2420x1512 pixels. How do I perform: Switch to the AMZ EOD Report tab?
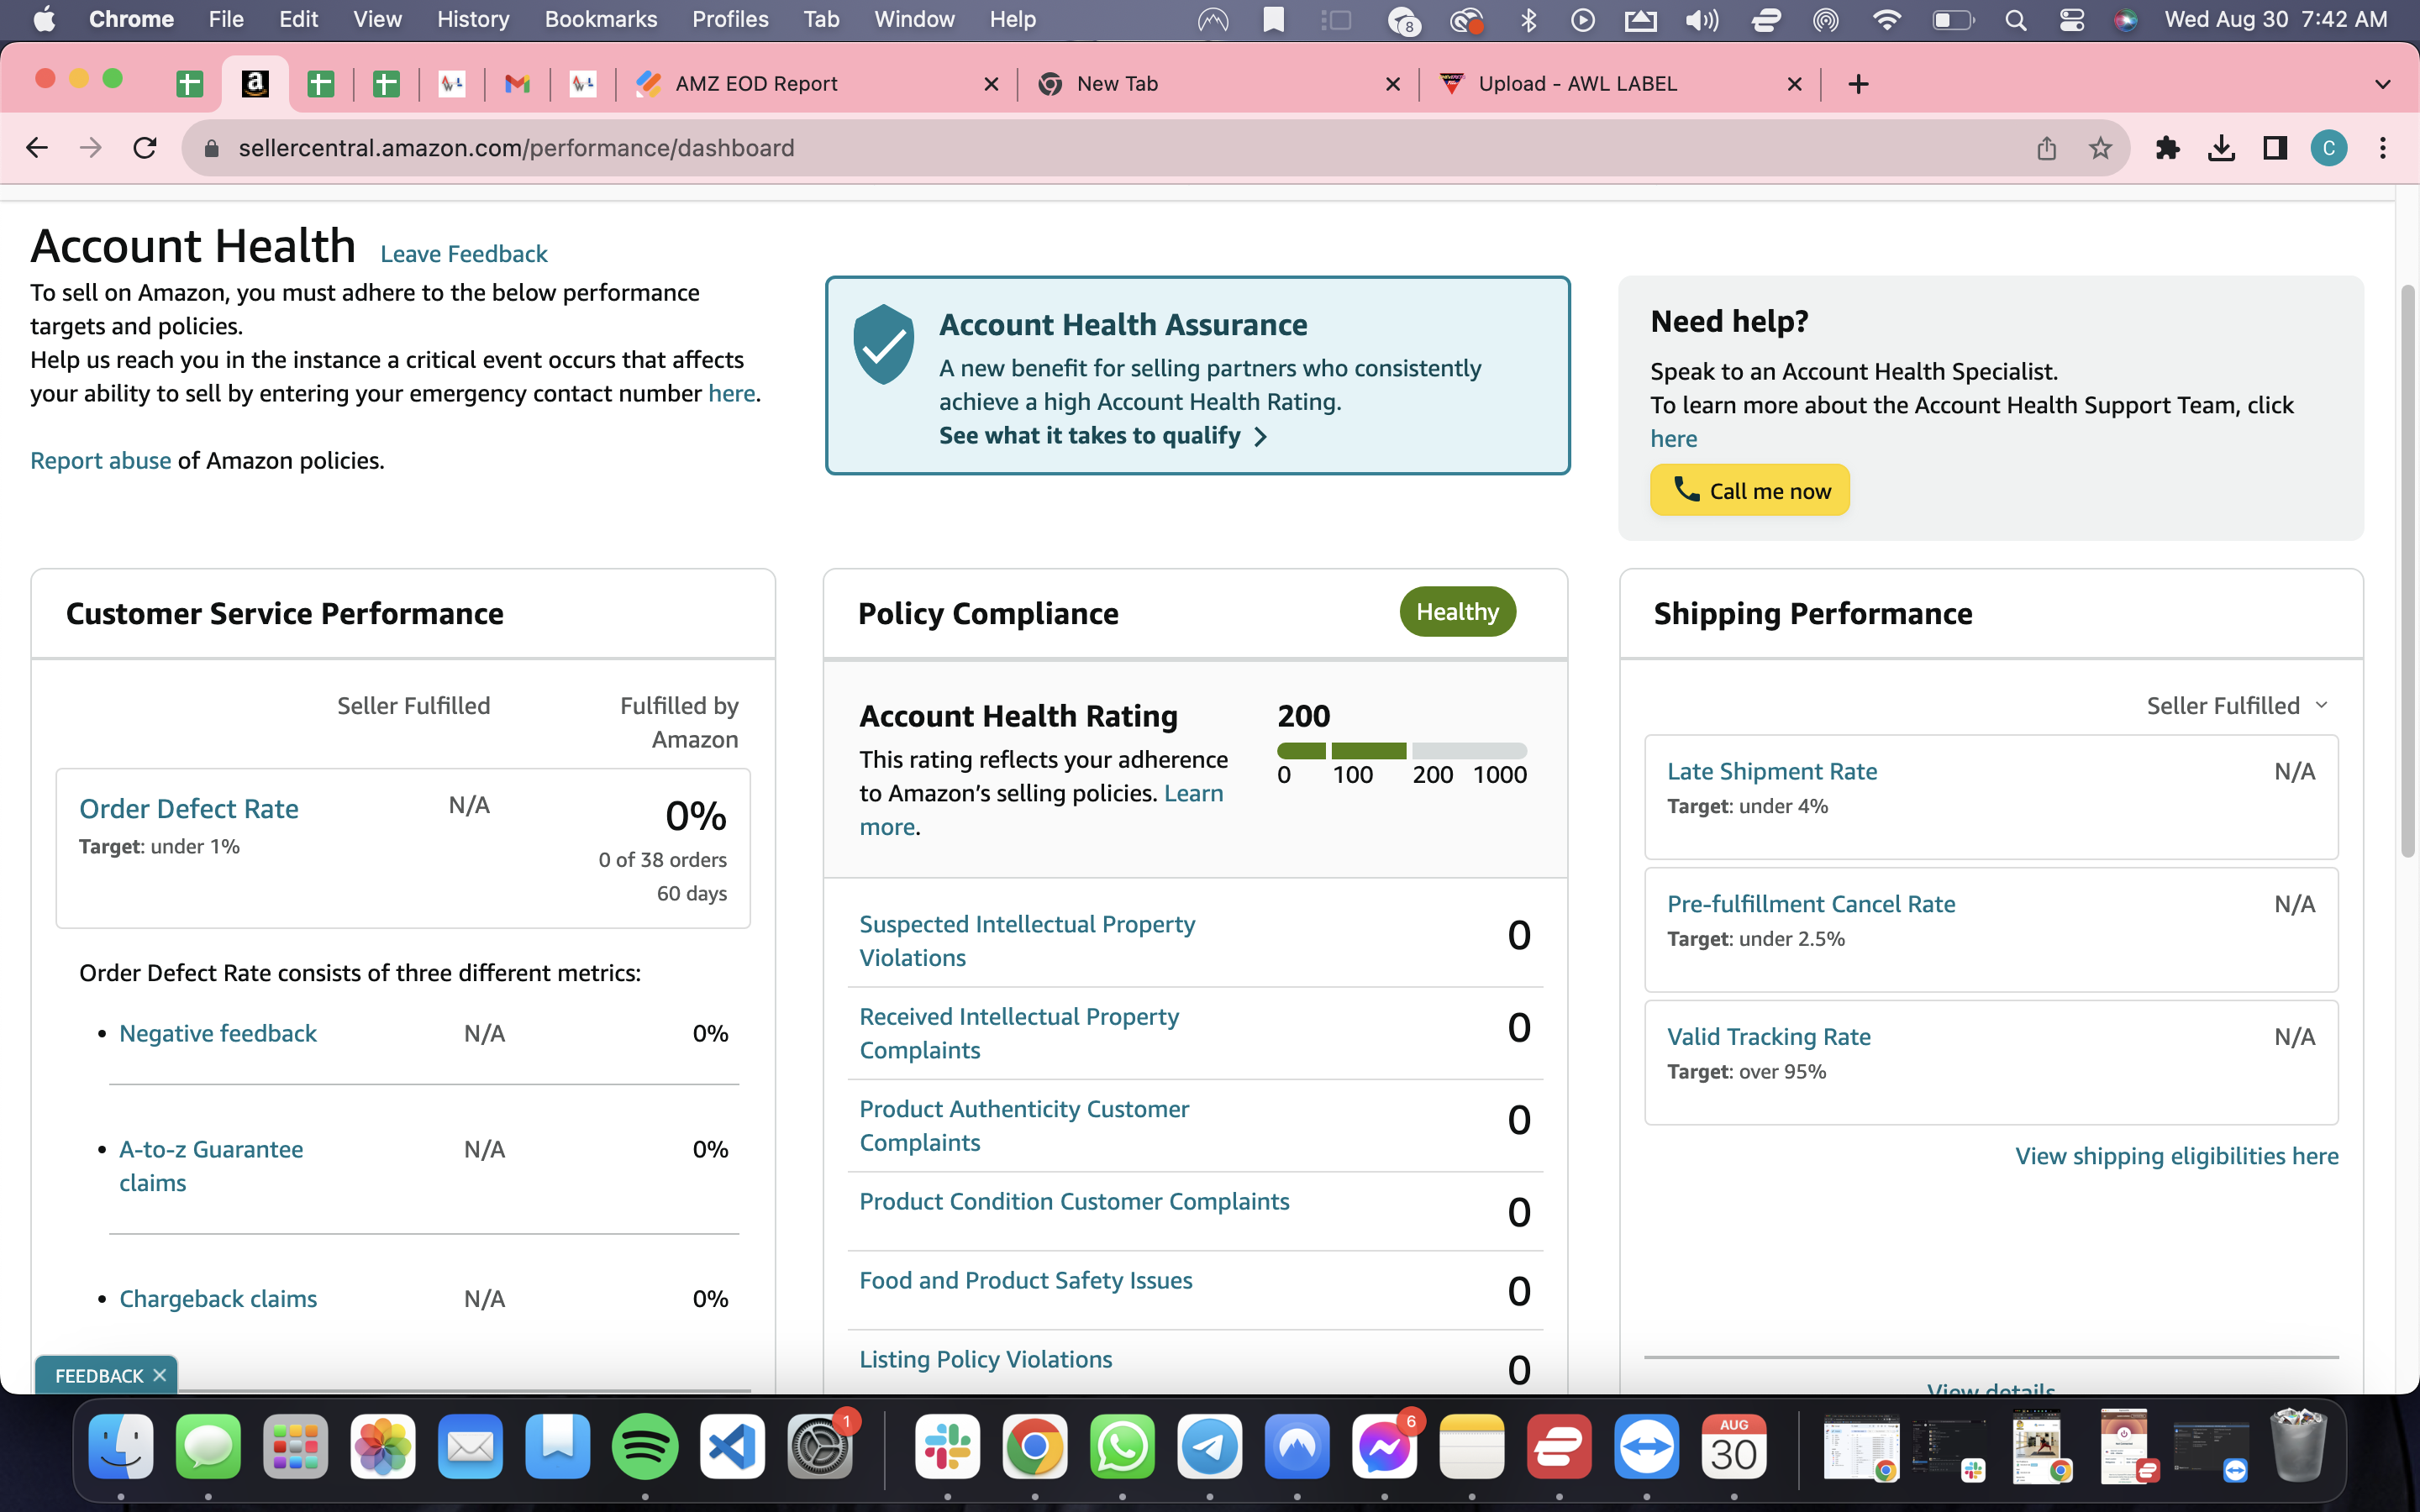817,84
